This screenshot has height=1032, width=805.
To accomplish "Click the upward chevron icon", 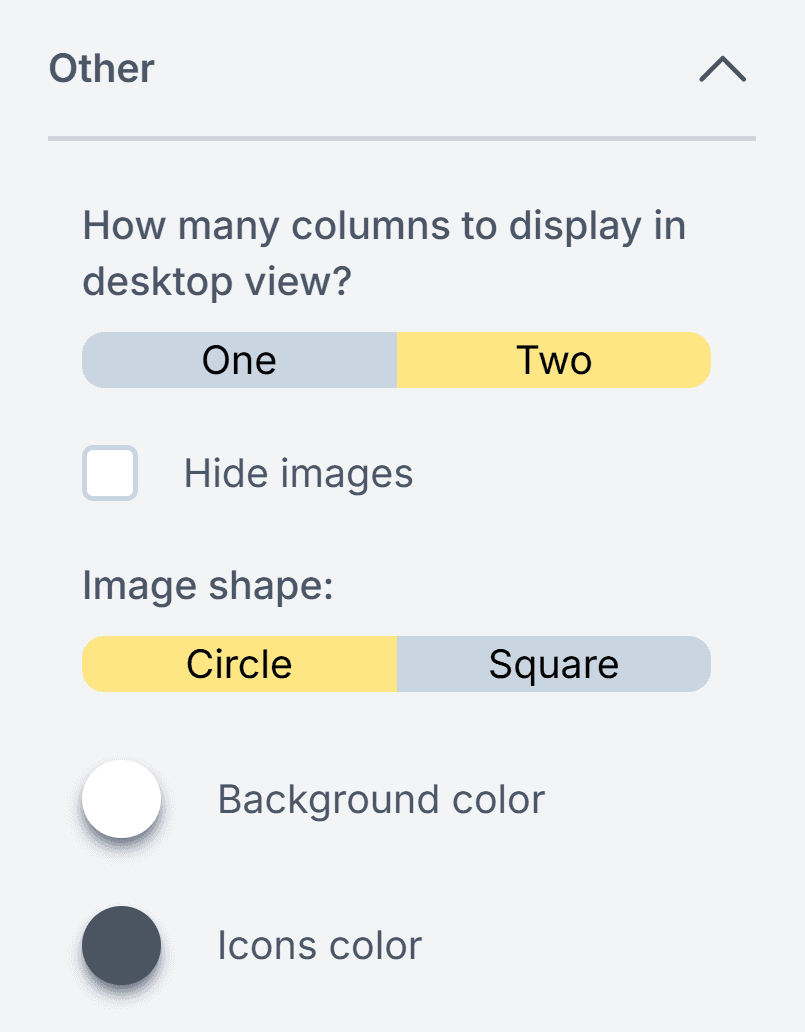I will click(x=722, y=69).
